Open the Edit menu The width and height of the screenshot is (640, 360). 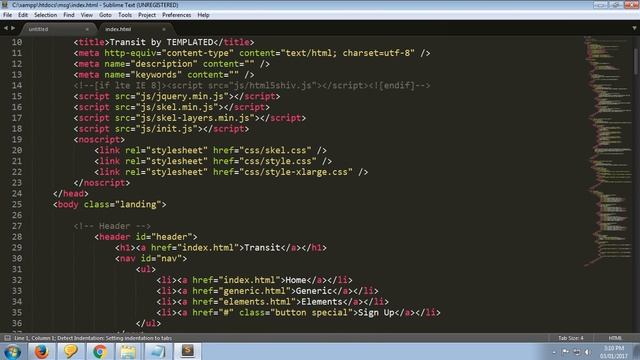[x=23, y=15]
